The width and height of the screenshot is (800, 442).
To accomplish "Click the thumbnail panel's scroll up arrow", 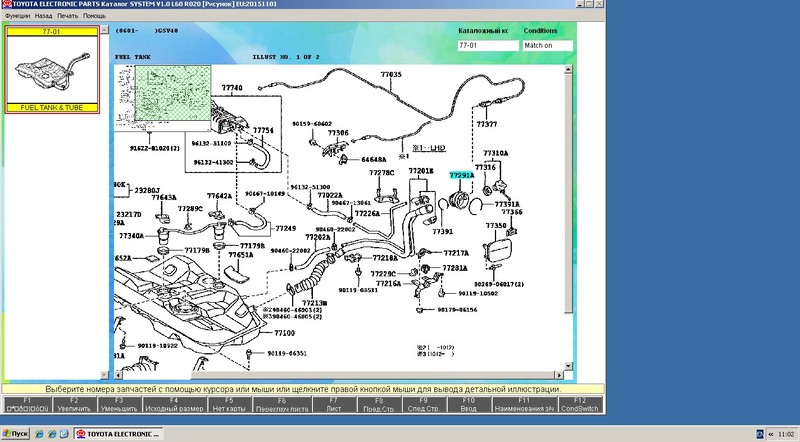I will [x=104, y=30].
